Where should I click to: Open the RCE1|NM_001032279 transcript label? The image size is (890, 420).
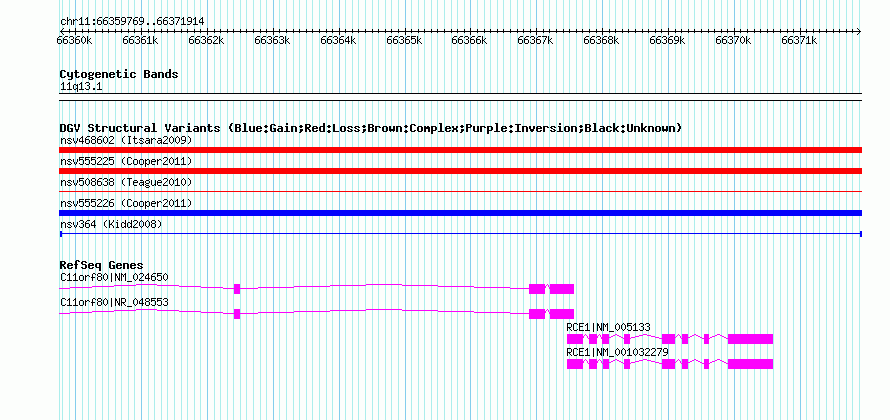(618, 352)
